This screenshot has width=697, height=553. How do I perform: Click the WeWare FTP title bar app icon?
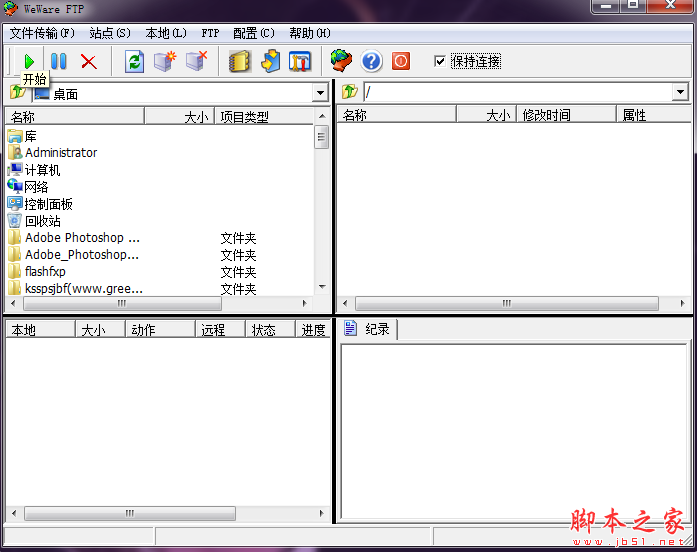point(11,8)
